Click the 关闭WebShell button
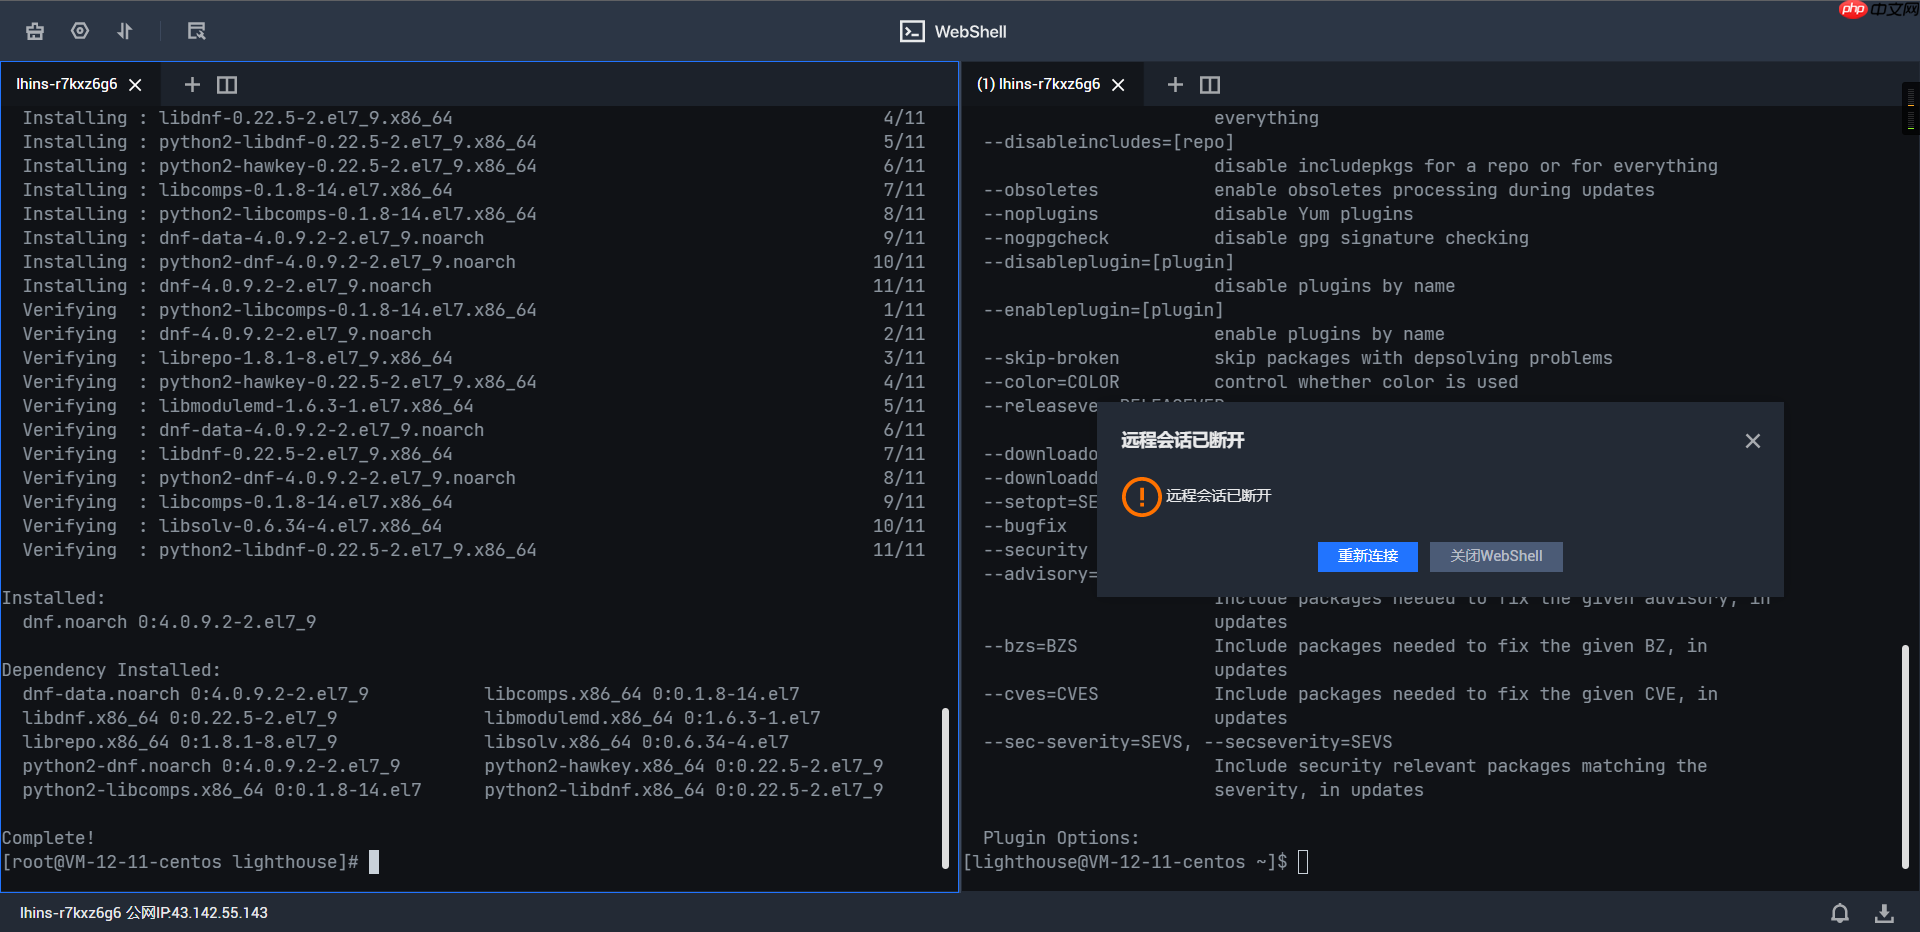The image size is (1920, 932). tap(1496, 556)
